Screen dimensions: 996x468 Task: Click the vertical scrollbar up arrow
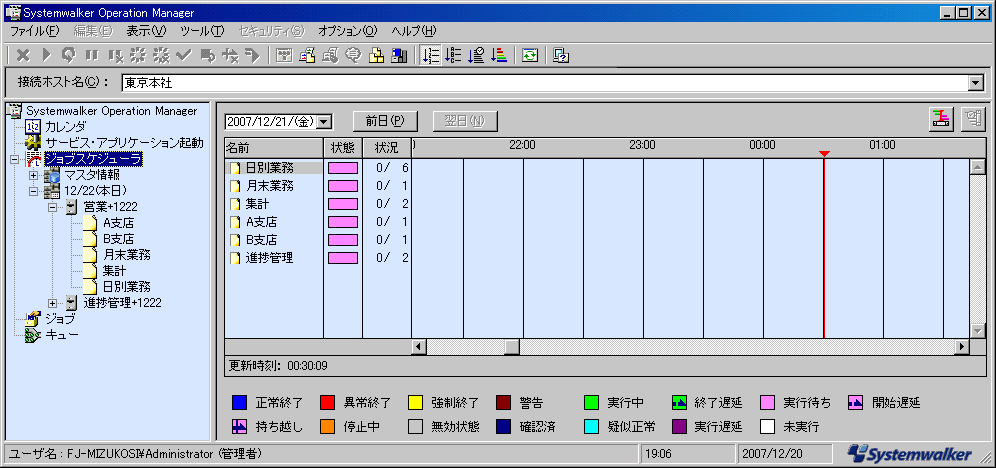977,166
